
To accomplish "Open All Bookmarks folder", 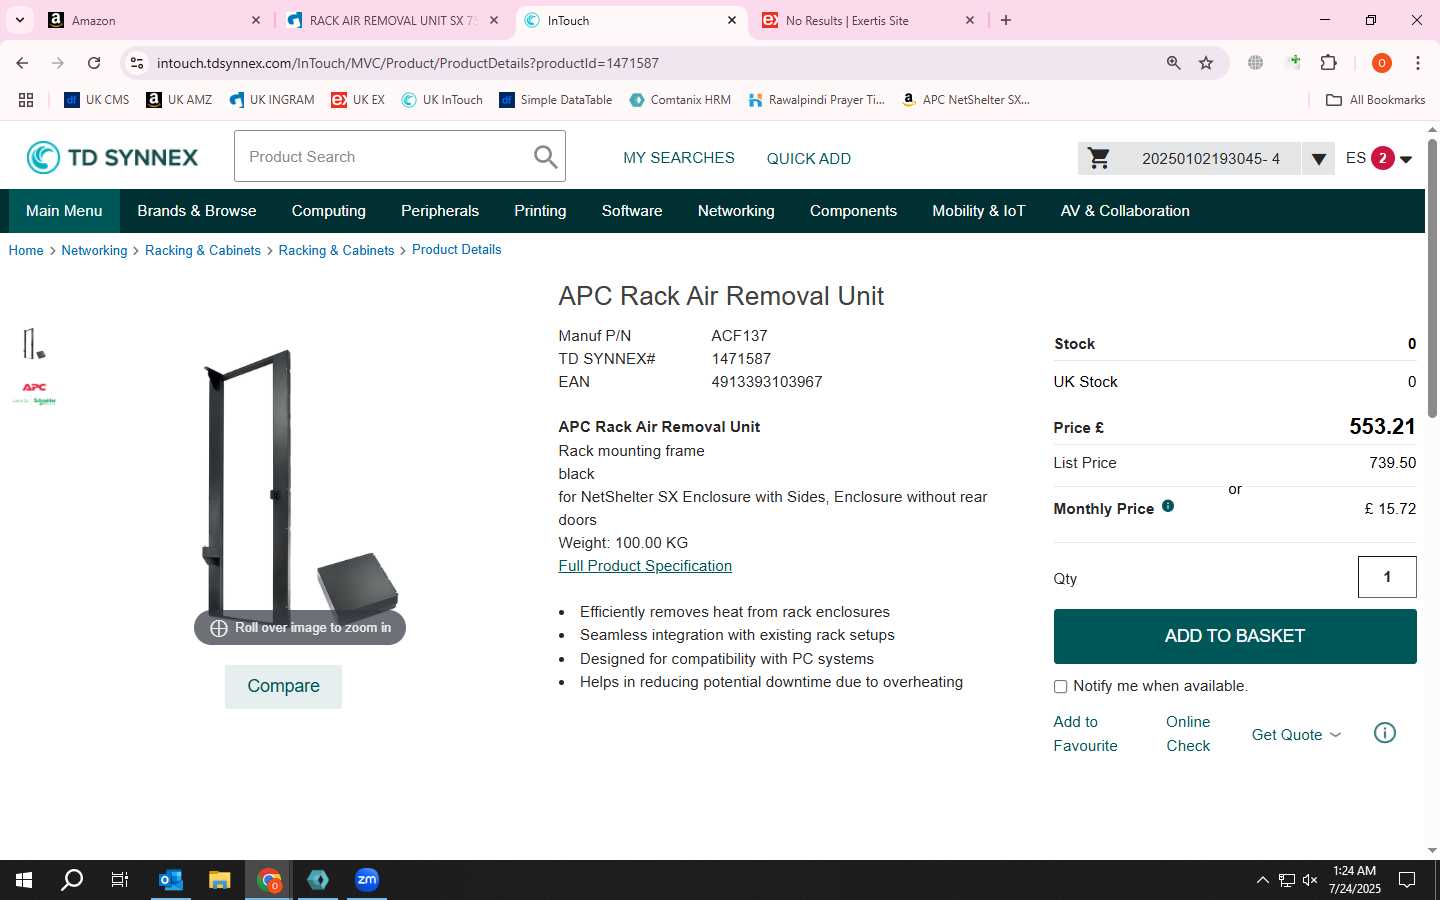I will pyautogui.click(x=1375, y=100).
